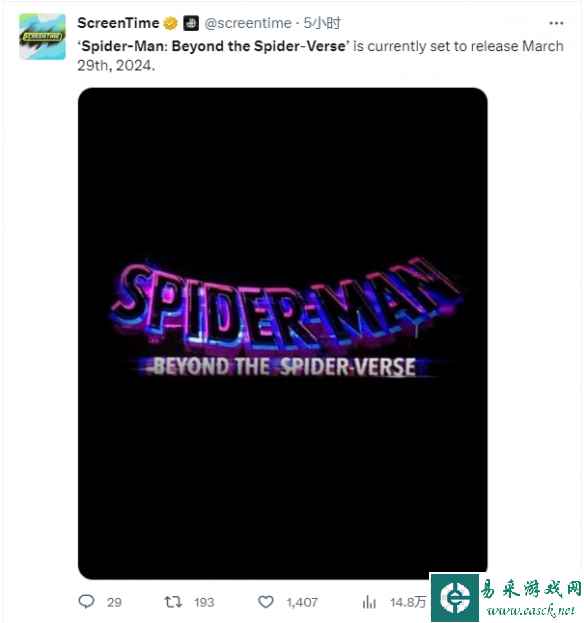Open the three-dot more options menu
Viewport: 584px width, 623px height.
pyautogui.click(x=556, y=23)
